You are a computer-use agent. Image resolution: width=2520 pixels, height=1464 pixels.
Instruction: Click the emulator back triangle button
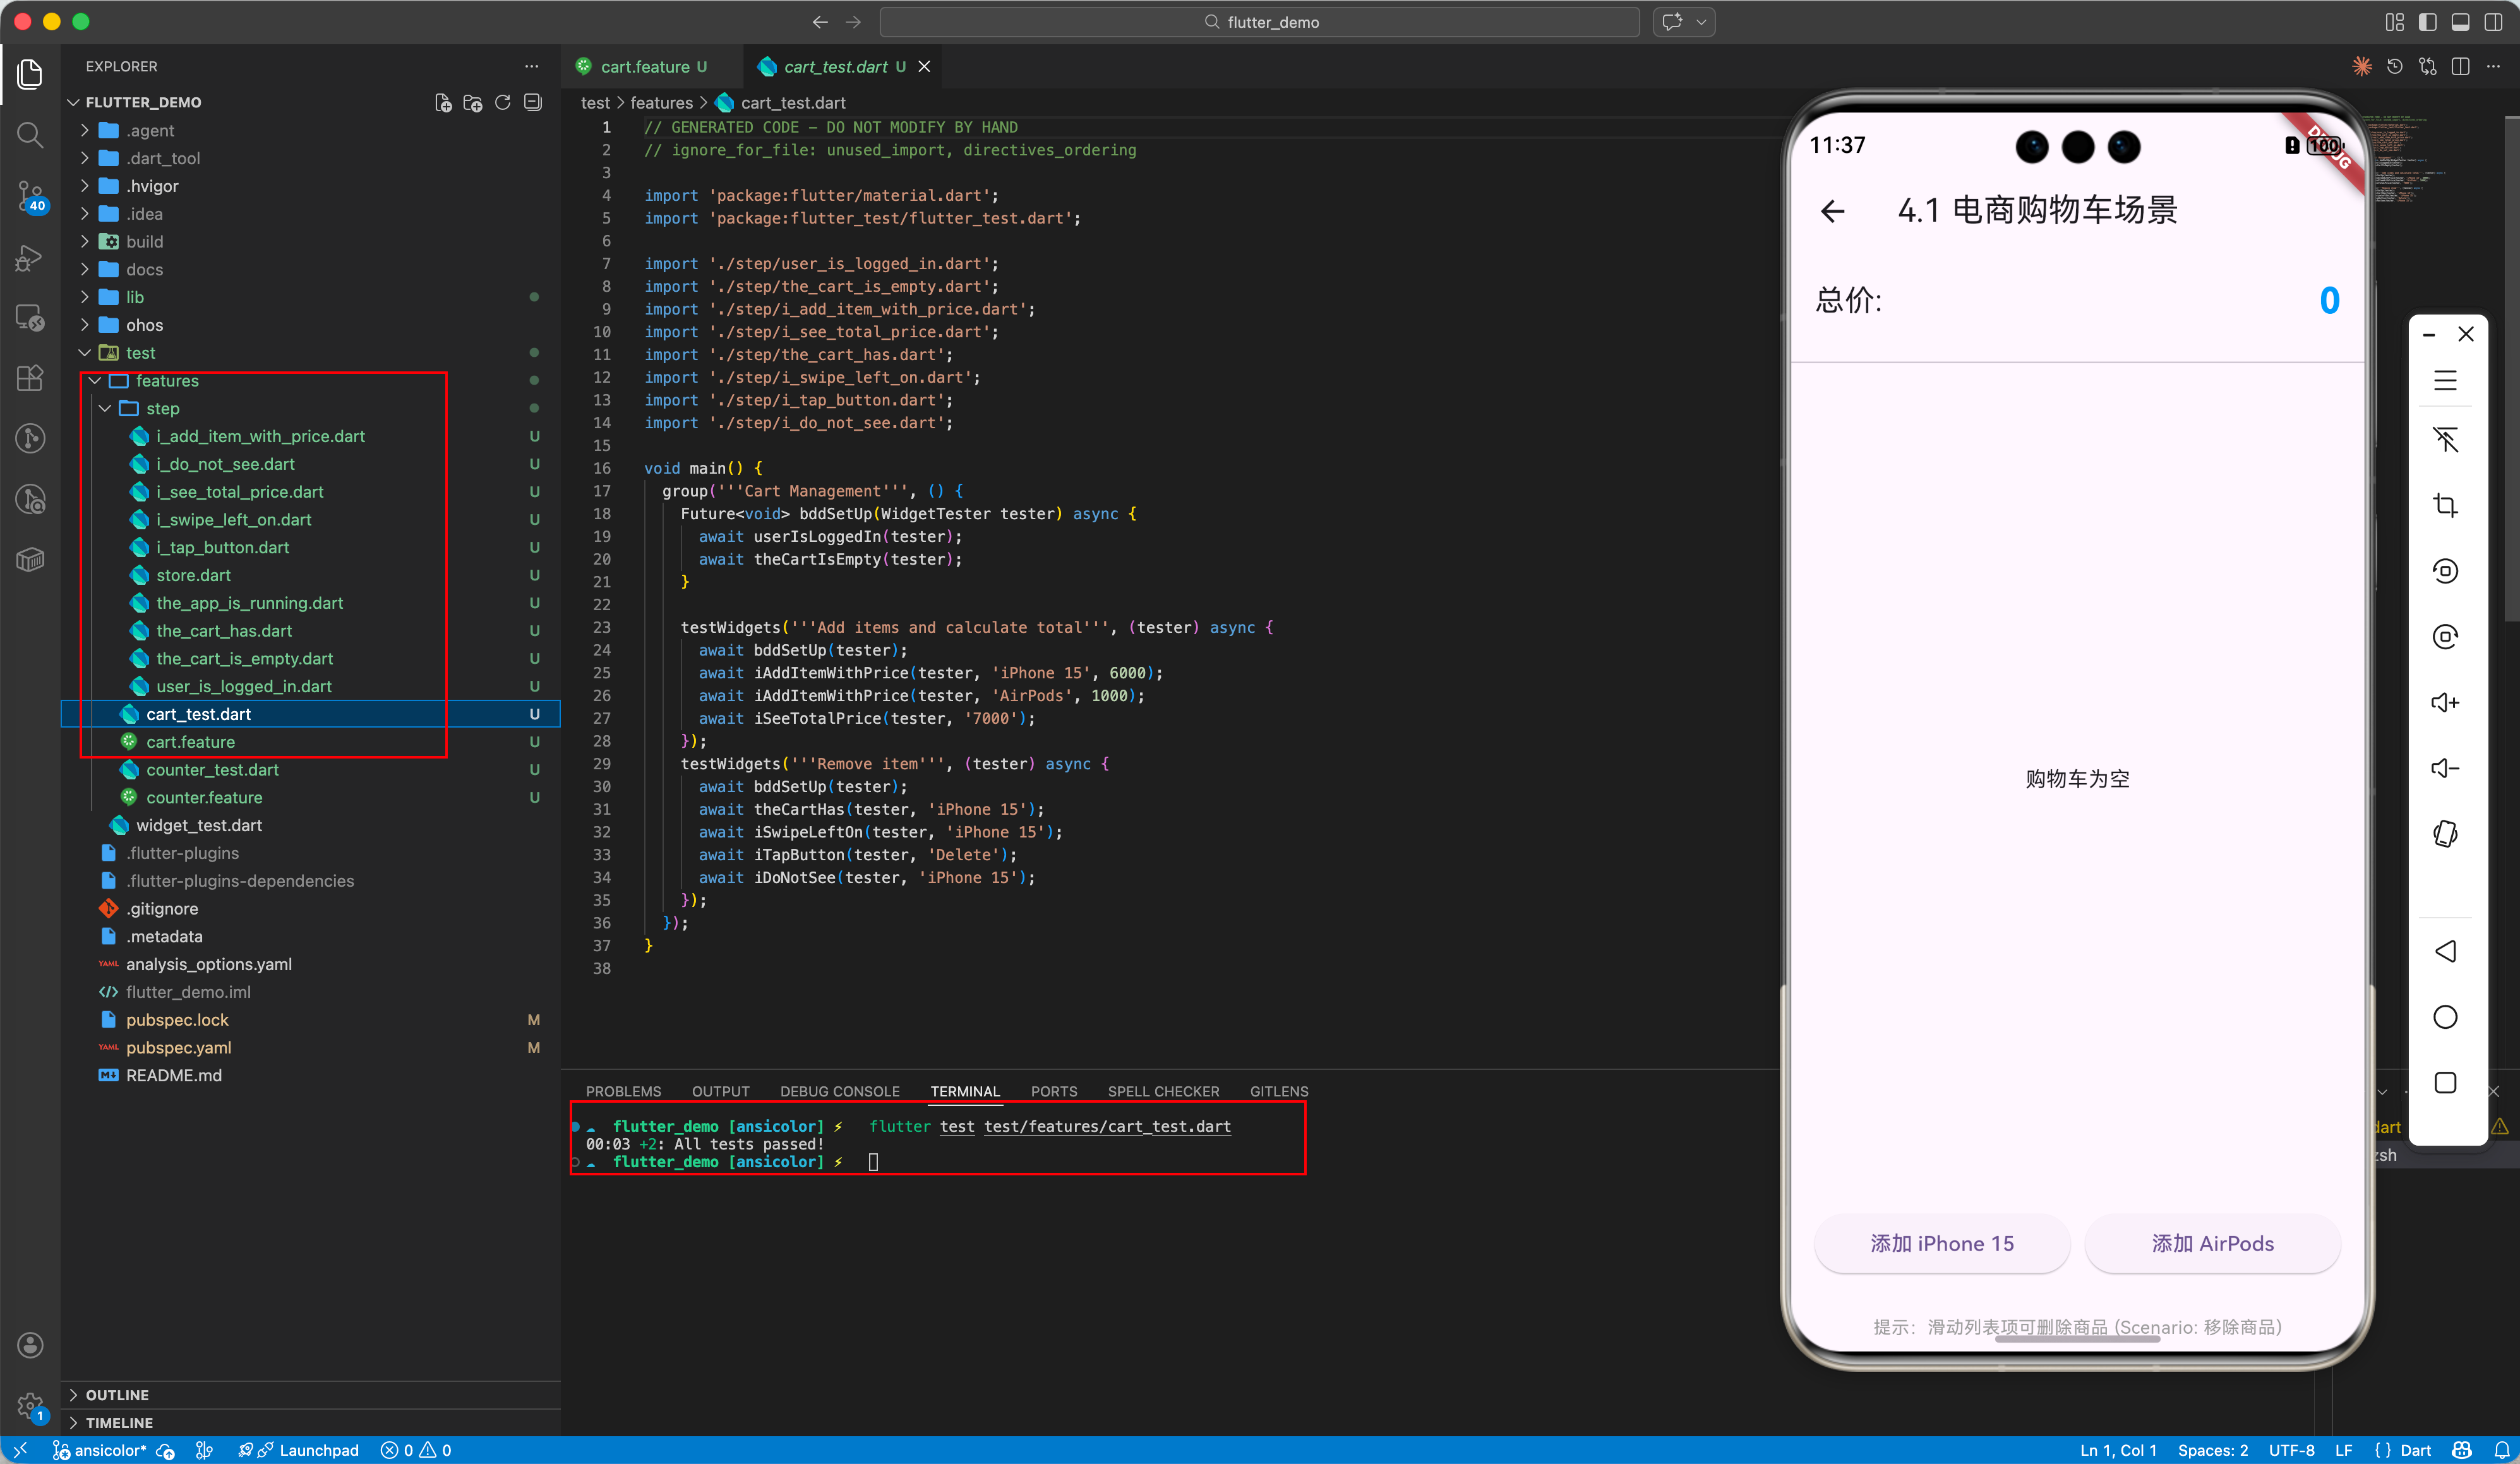[x=2445, y=951]
